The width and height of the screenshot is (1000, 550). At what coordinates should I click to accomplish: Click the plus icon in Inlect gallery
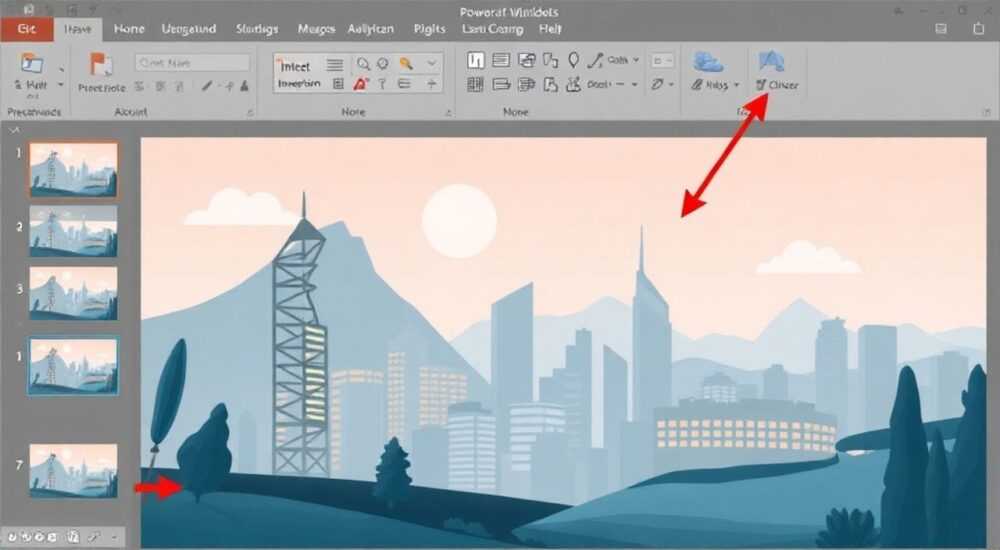[432, 84]
